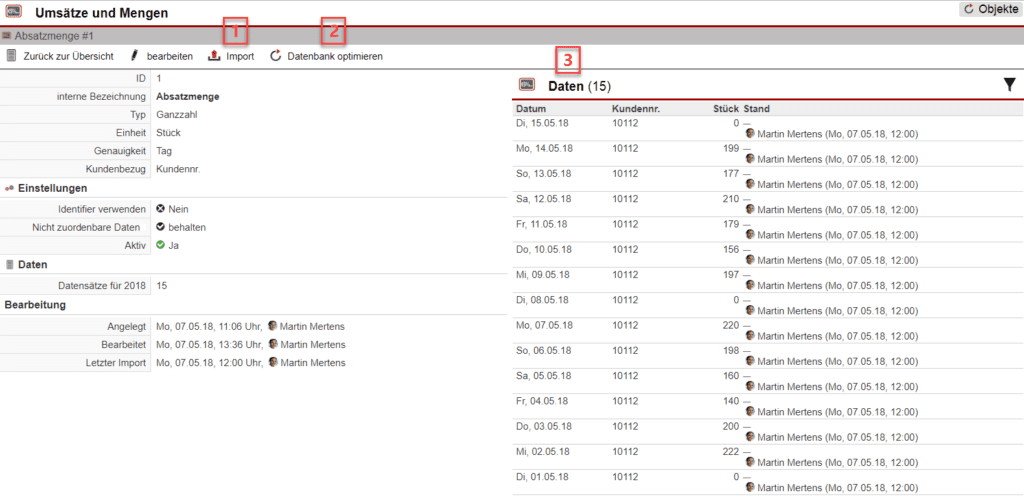
Task: Click the pencil bearbeiten icon
Action: (x=134, y=56)
